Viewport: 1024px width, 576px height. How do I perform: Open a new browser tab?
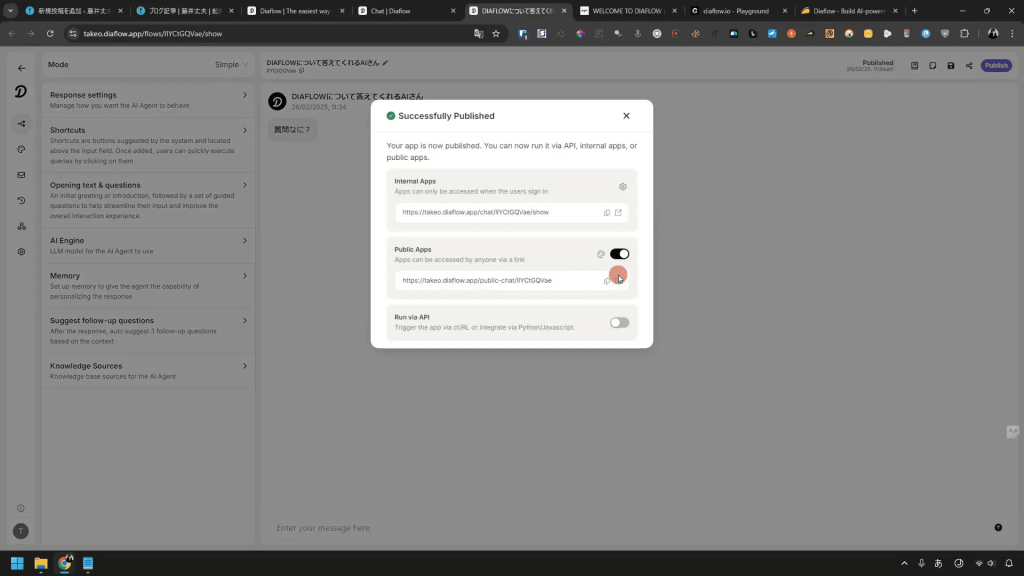click(x=914, y=11)
